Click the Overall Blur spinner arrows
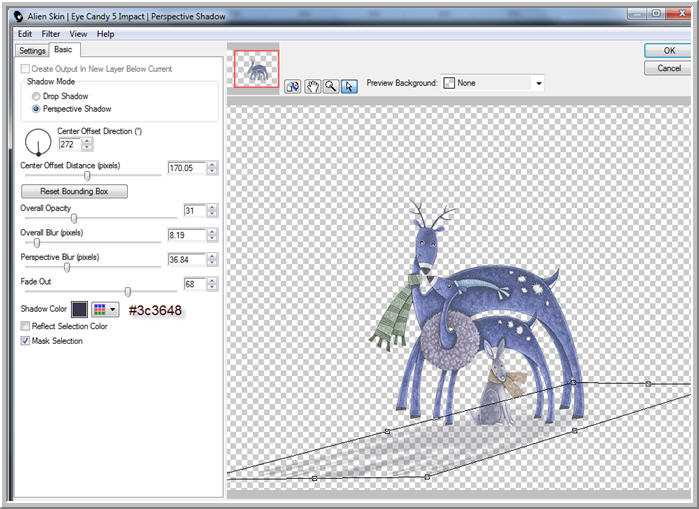699x509 pixels. pos(212,235)
